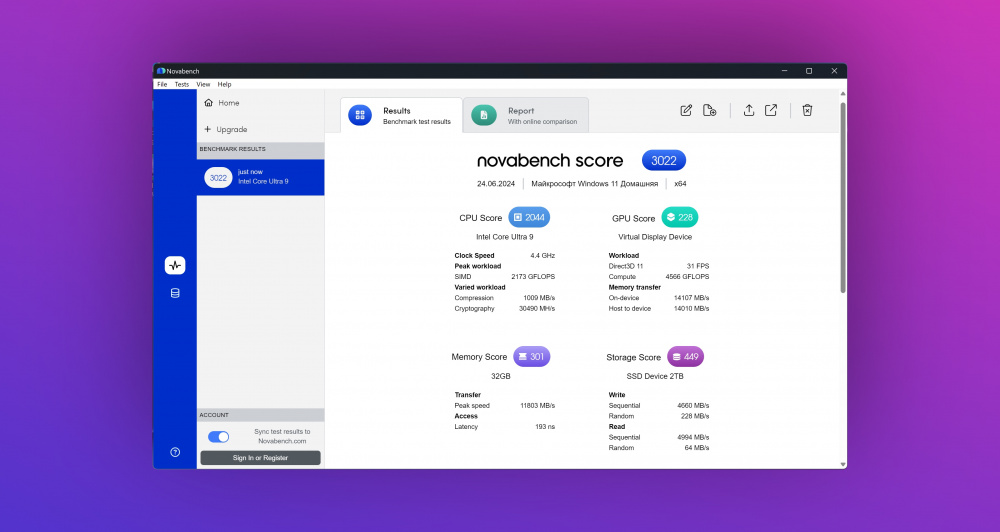1000x532 pixels.
Task: Click the scrollbar down arrow
Action: (843, 464)
